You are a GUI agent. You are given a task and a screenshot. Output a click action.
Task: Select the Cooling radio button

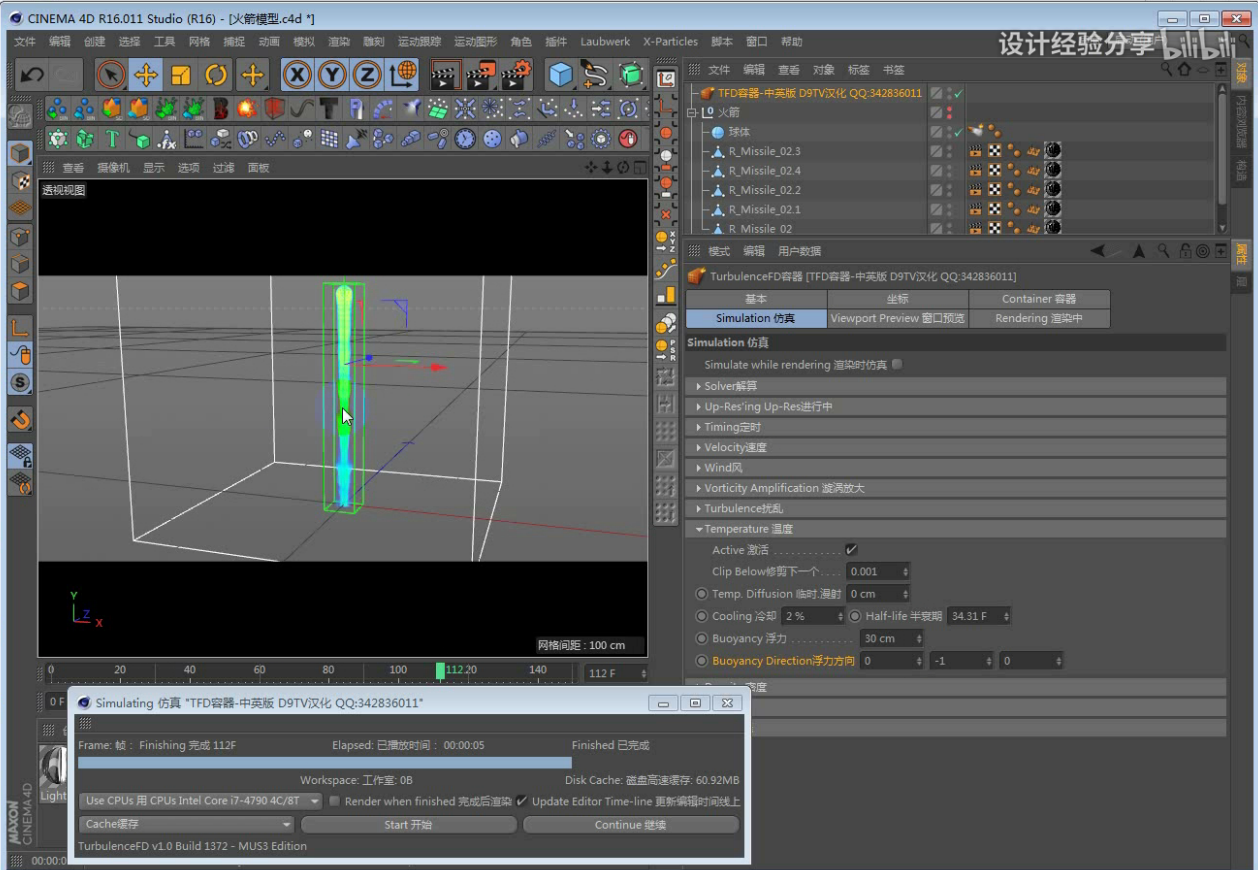701,616
